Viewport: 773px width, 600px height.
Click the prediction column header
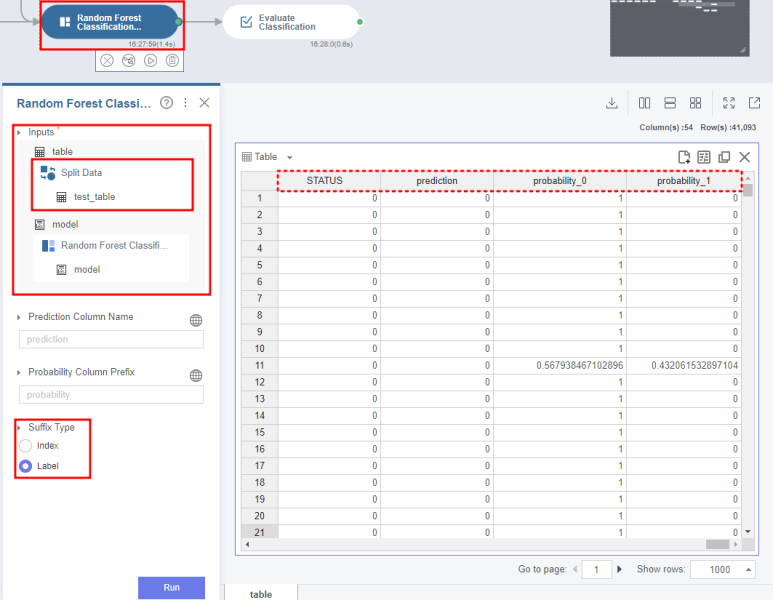click(x=437, y=181)
